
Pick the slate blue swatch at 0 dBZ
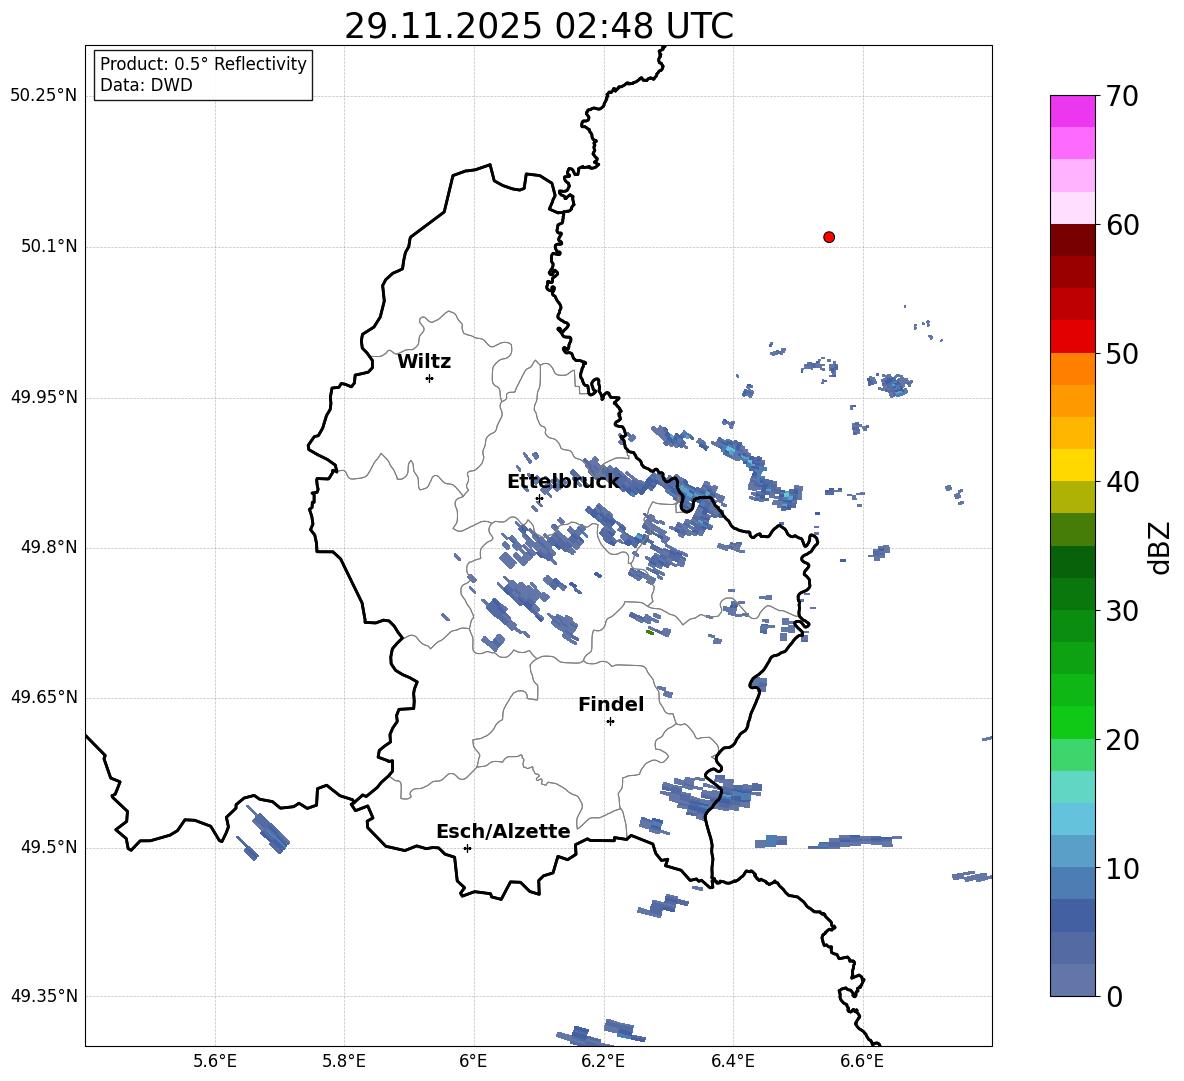click(1072, 980)
